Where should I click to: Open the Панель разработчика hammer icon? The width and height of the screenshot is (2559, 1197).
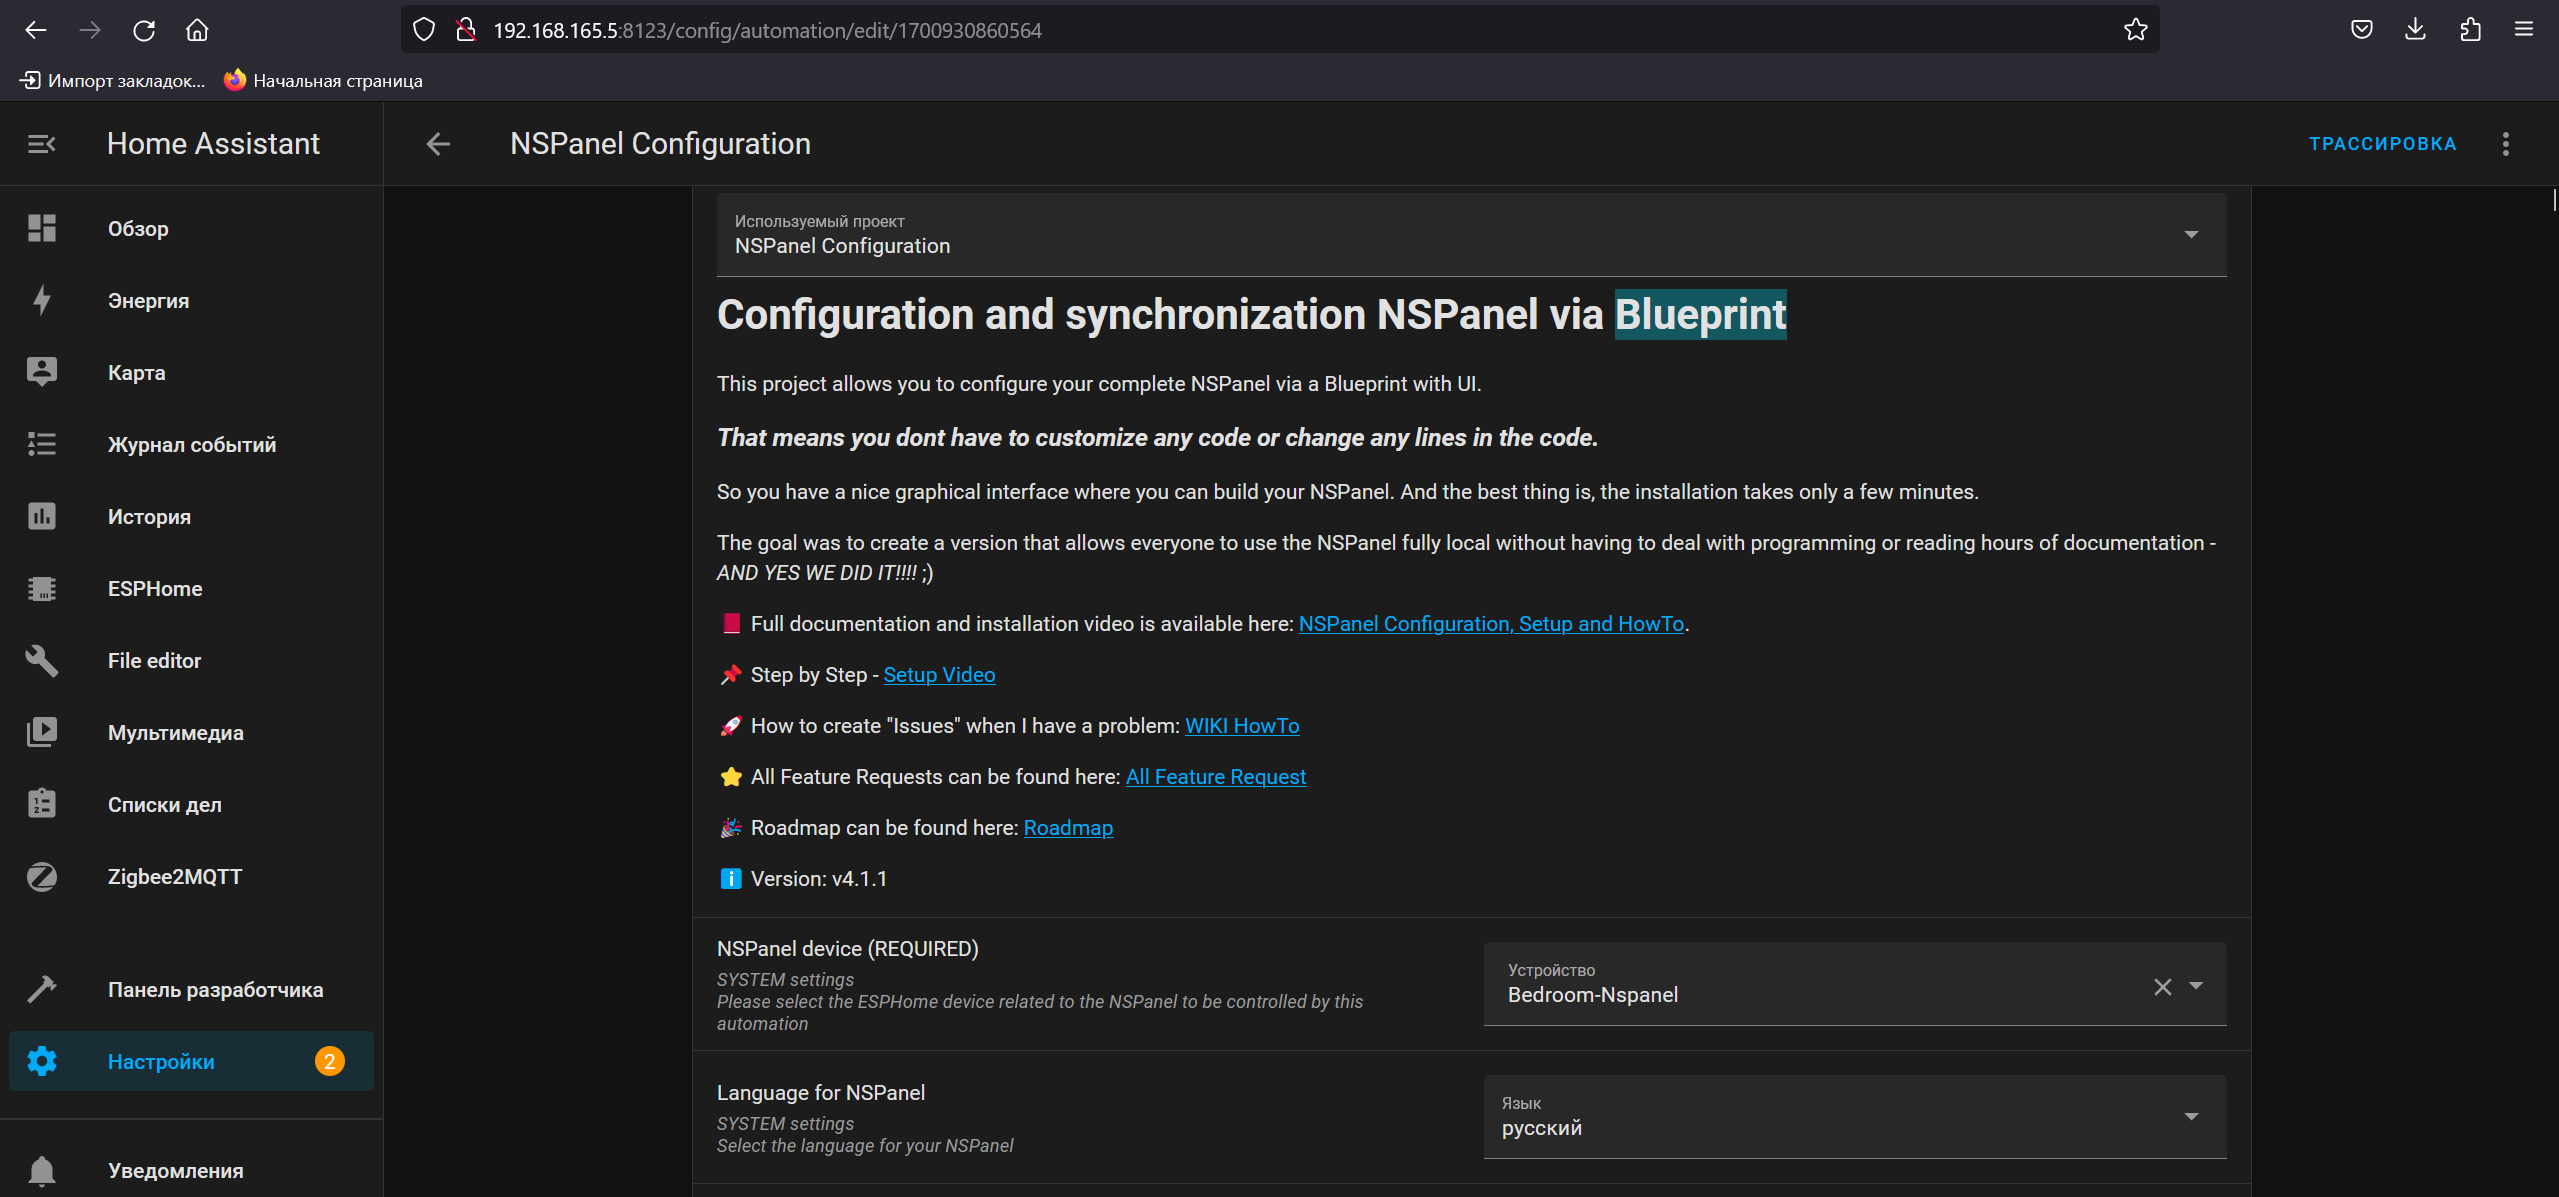point(42,989)
